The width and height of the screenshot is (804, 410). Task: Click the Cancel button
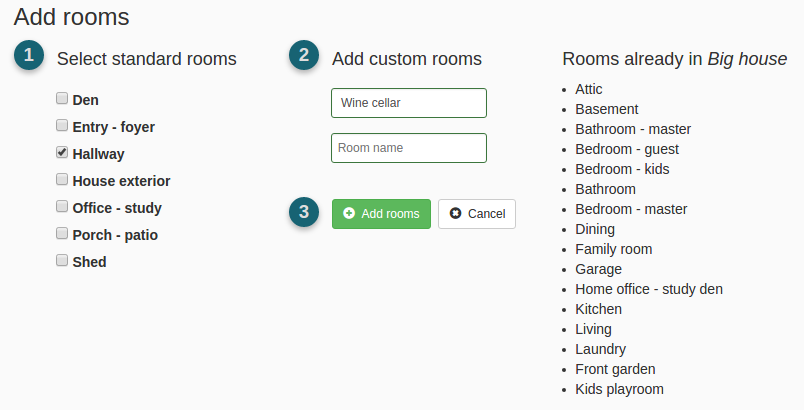(477, 214)
